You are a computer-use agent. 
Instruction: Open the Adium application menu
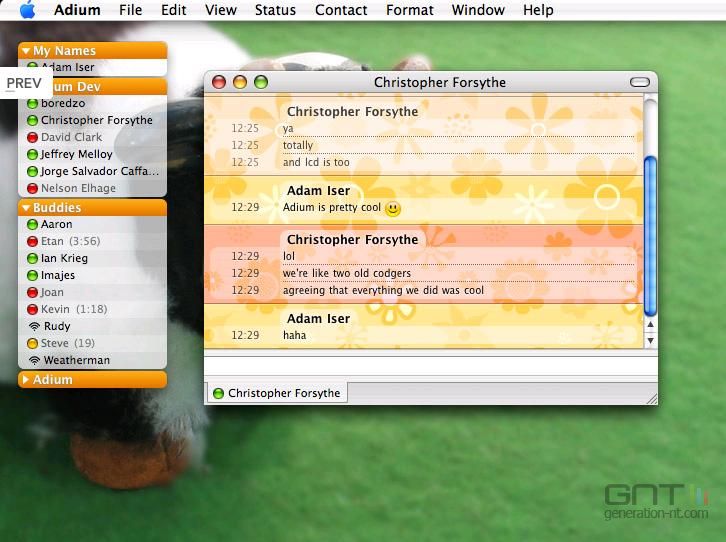(77, 10)
